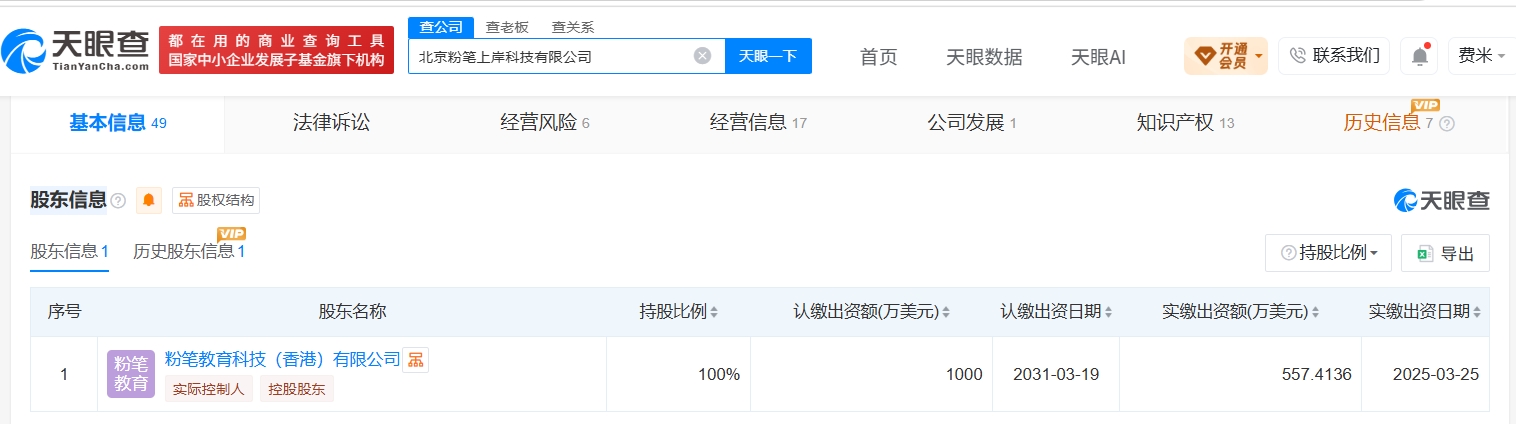1516x424 pixels.
Task: Clear the search box with the X icon
Action: pos(702,56)
